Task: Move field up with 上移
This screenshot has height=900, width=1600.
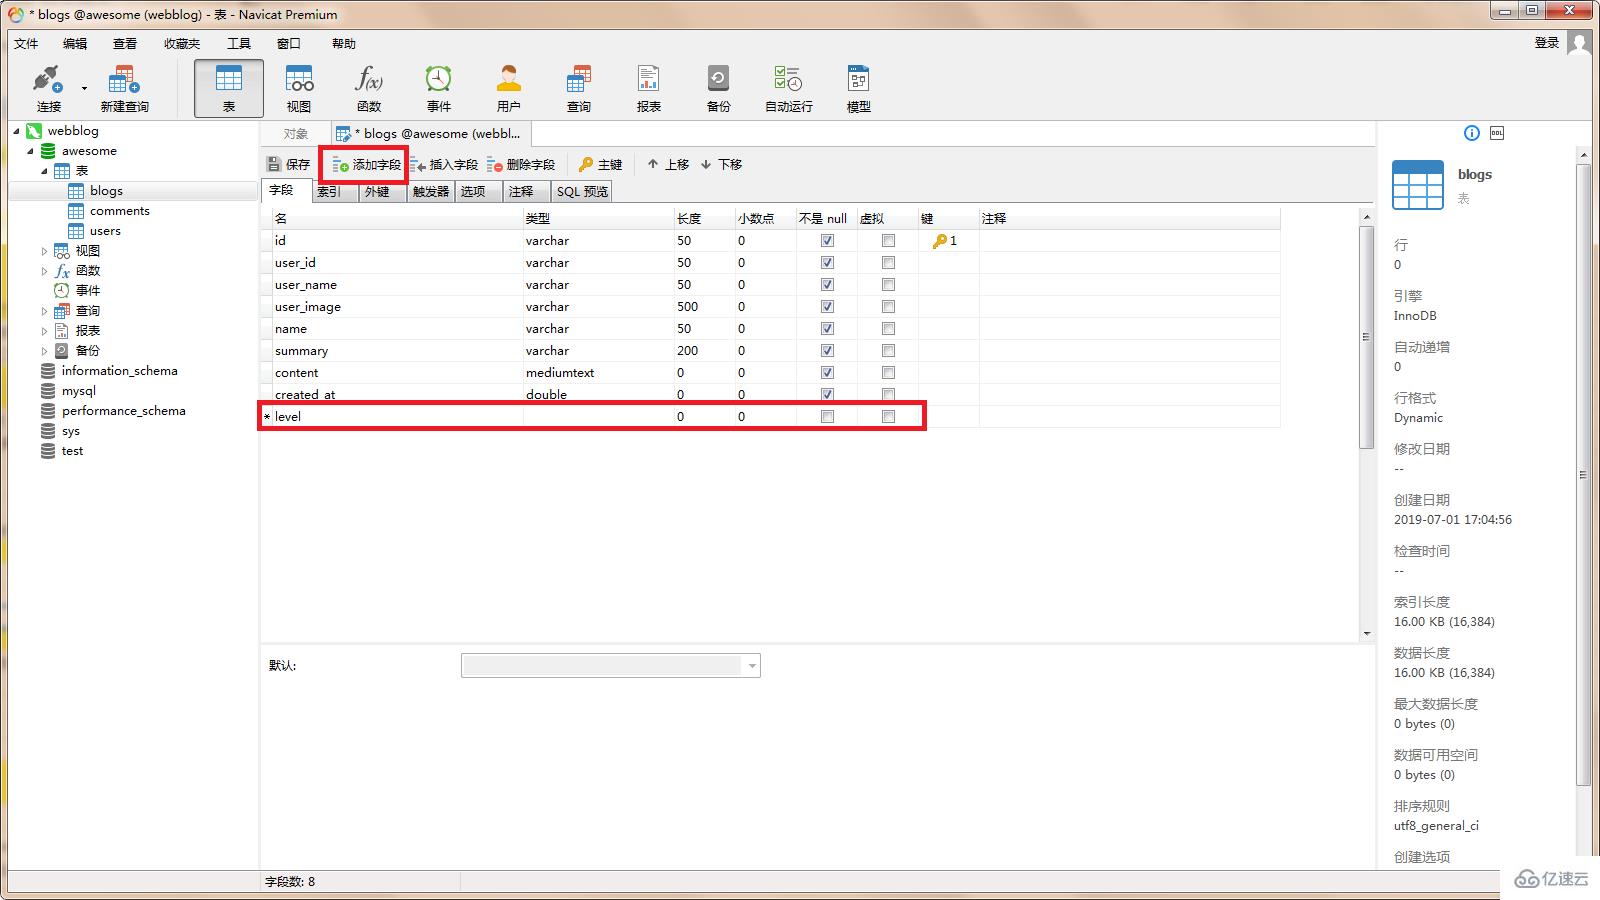Action: tap(668, 164)
